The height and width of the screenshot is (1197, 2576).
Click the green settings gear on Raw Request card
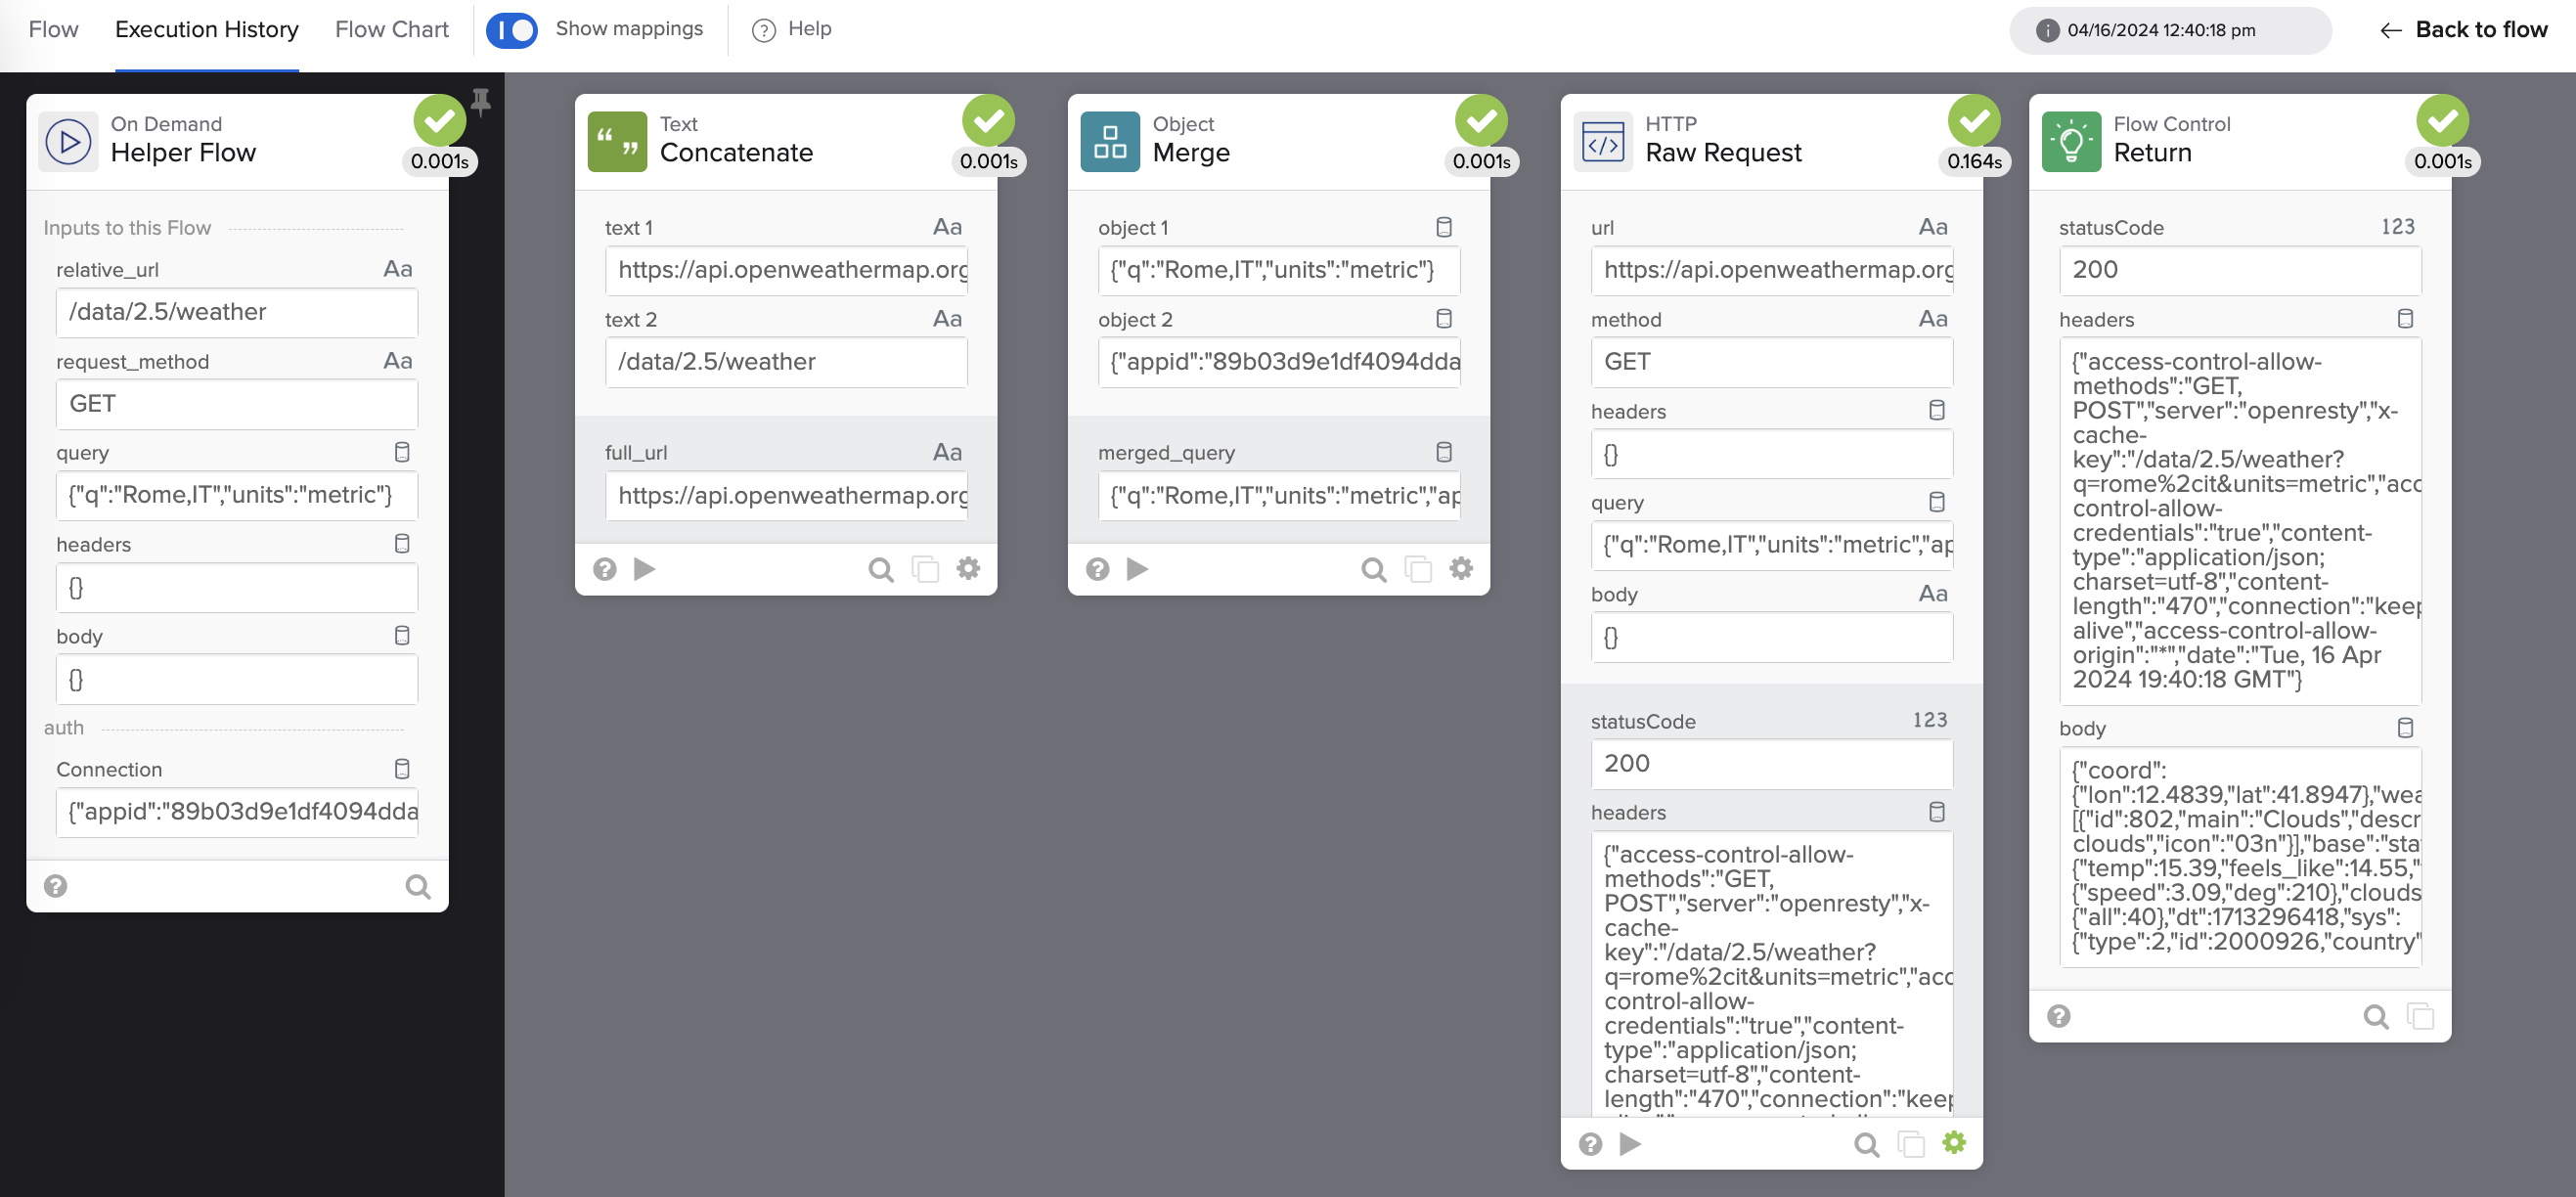pos(1954,1142)
